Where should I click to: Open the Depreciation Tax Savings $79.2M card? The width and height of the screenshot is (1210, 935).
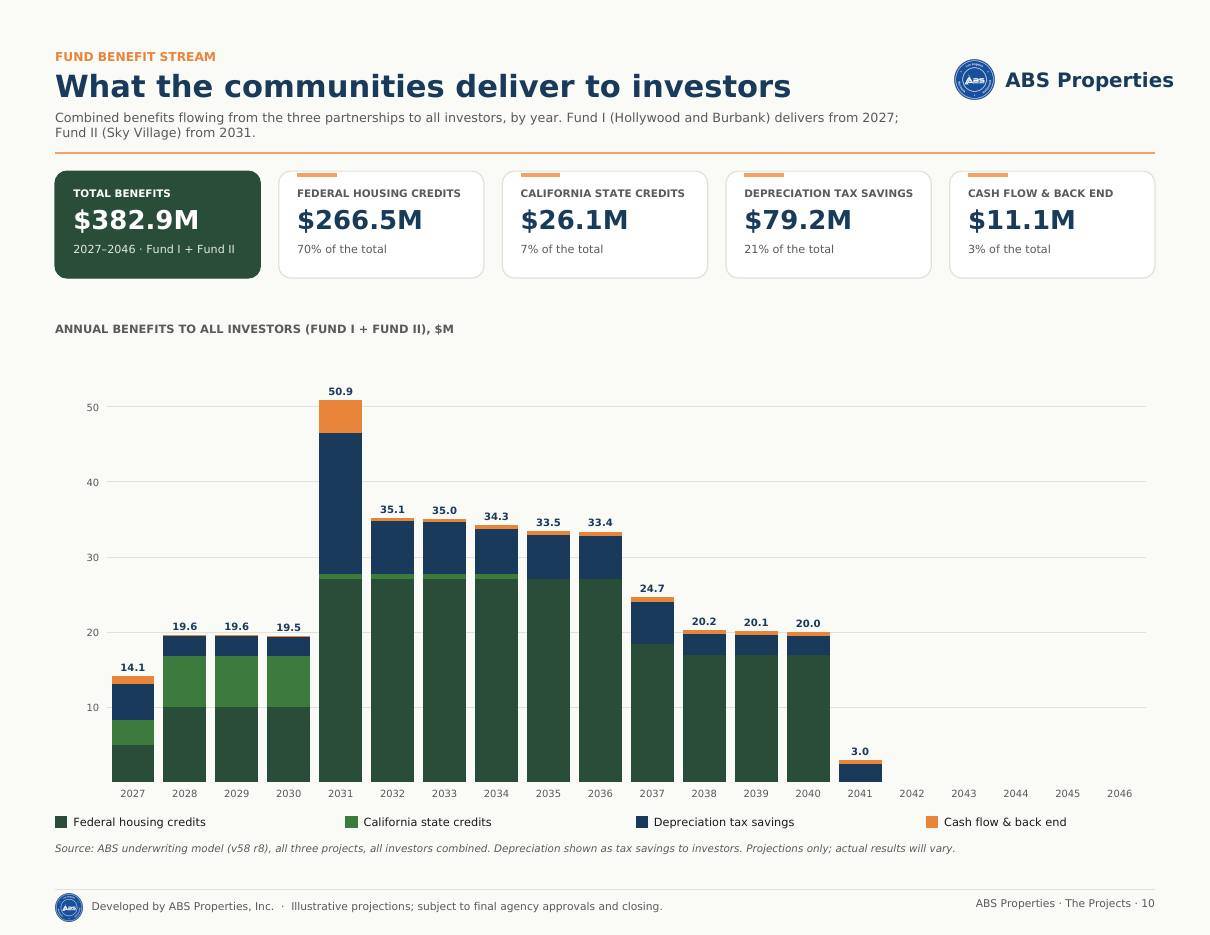click(x=828, y=224)
